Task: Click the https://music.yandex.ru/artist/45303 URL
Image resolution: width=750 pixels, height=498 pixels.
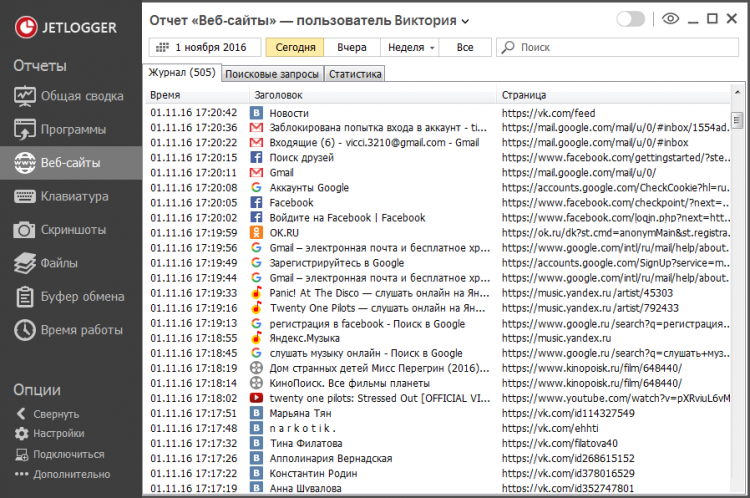Action: [x=587, y=293]
